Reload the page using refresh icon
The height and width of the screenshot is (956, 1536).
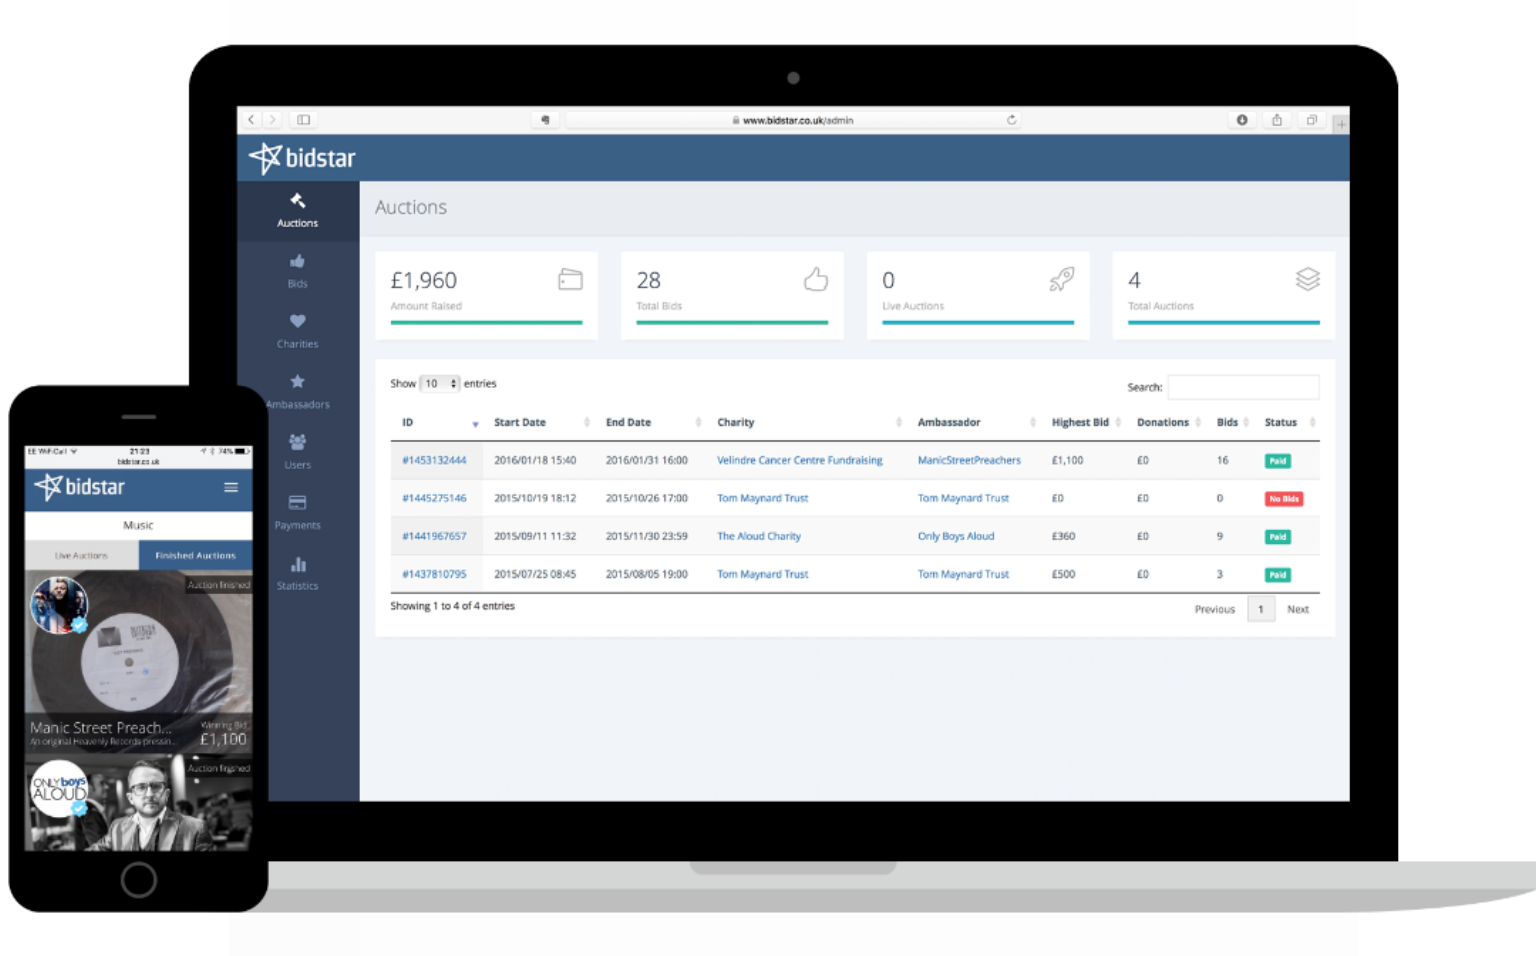(x=1011, y=120)
